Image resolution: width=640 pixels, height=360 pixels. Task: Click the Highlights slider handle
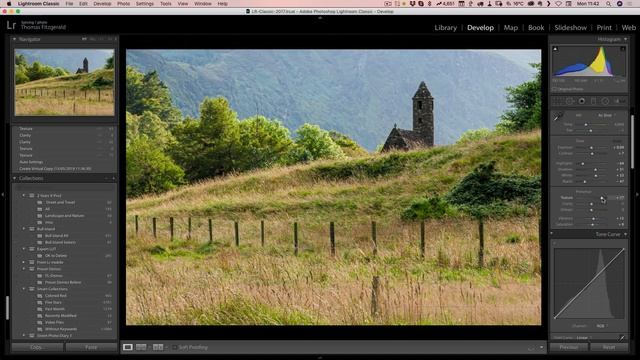[583, 163]
